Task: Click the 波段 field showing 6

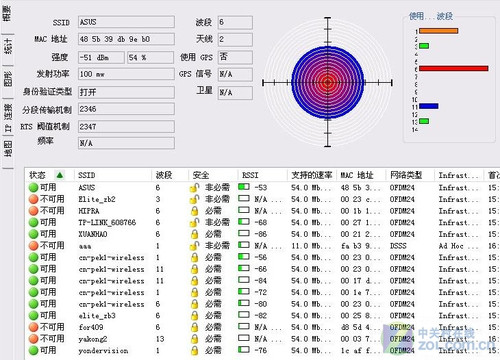Action: click(235, 22)
